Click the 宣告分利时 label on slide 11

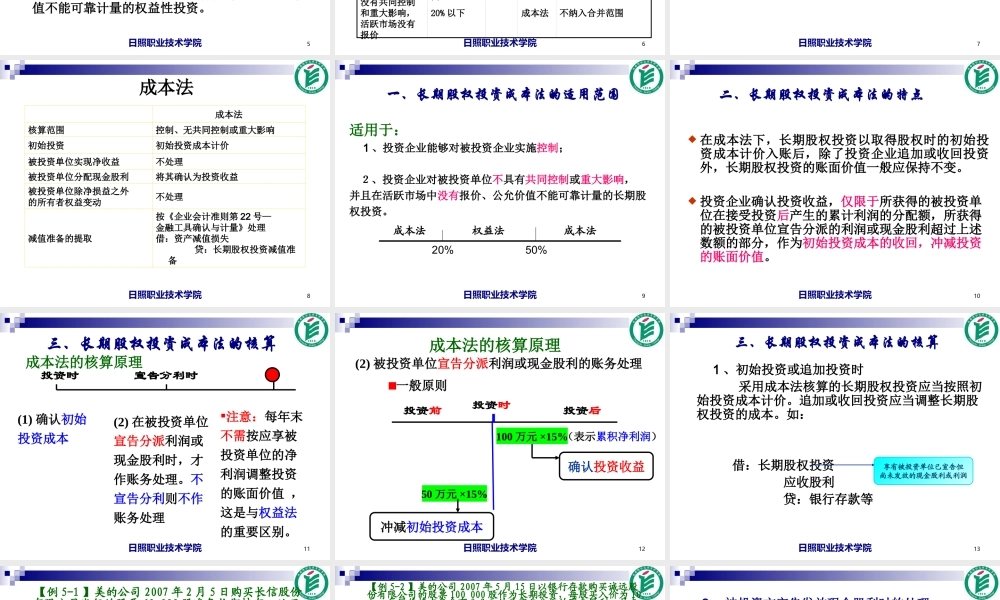click(x=166, y=375)
